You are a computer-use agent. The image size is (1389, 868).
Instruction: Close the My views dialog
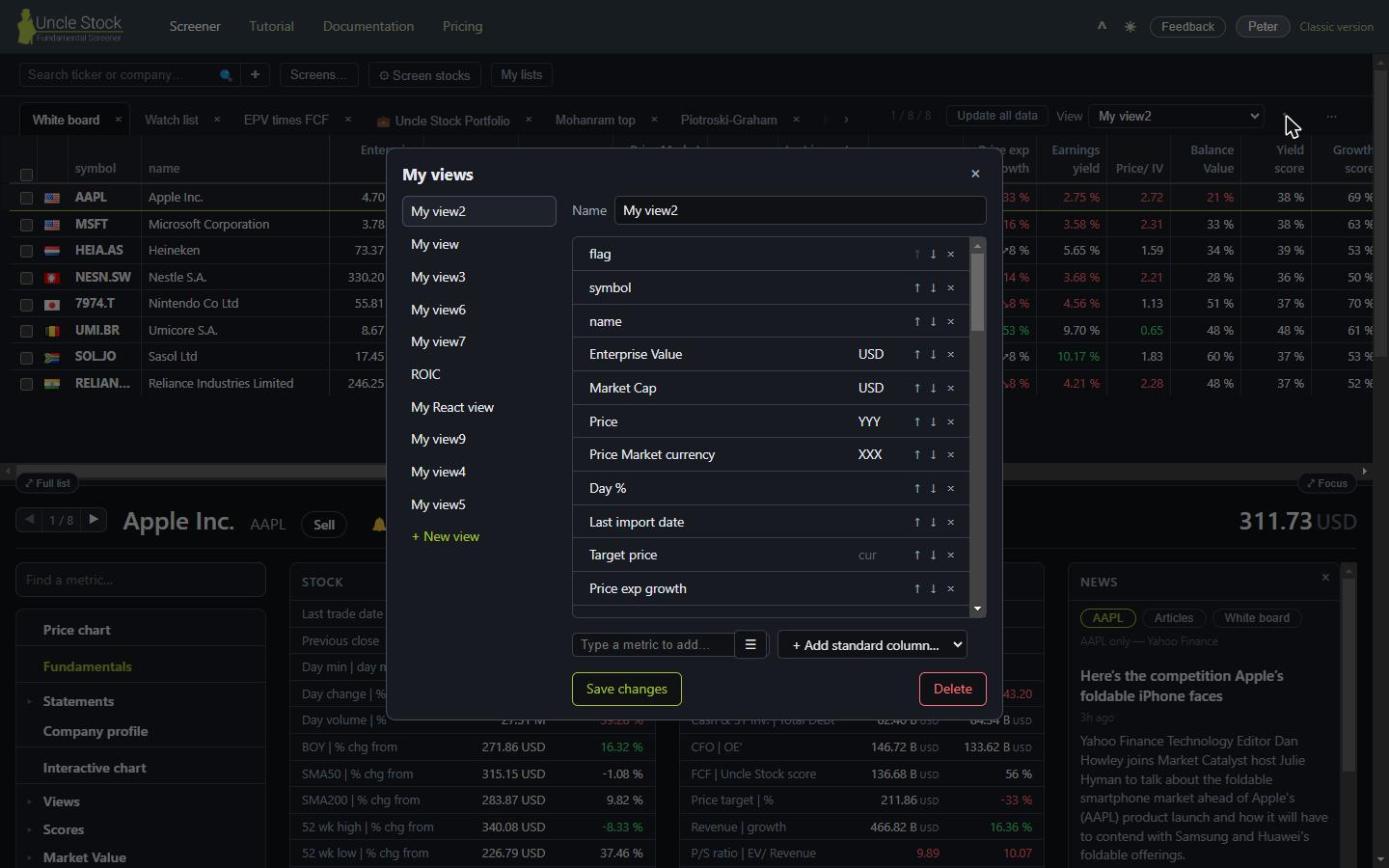click(x=975, y=174)
